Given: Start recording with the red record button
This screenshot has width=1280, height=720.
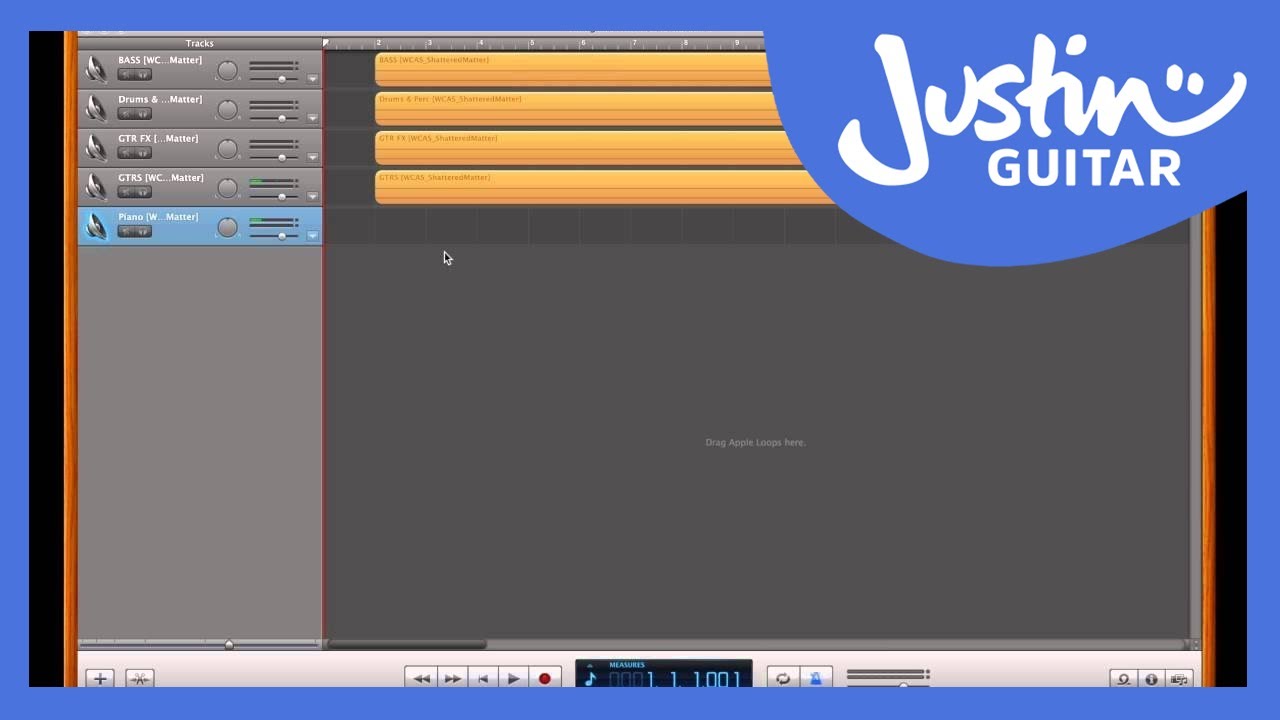Looking at the screenshot, I should coord(544,678).
